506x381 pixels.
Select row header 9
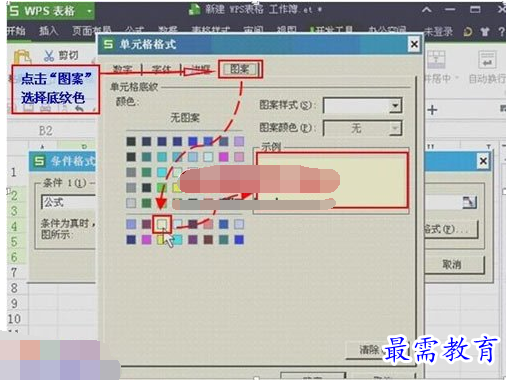click(14, 303)
